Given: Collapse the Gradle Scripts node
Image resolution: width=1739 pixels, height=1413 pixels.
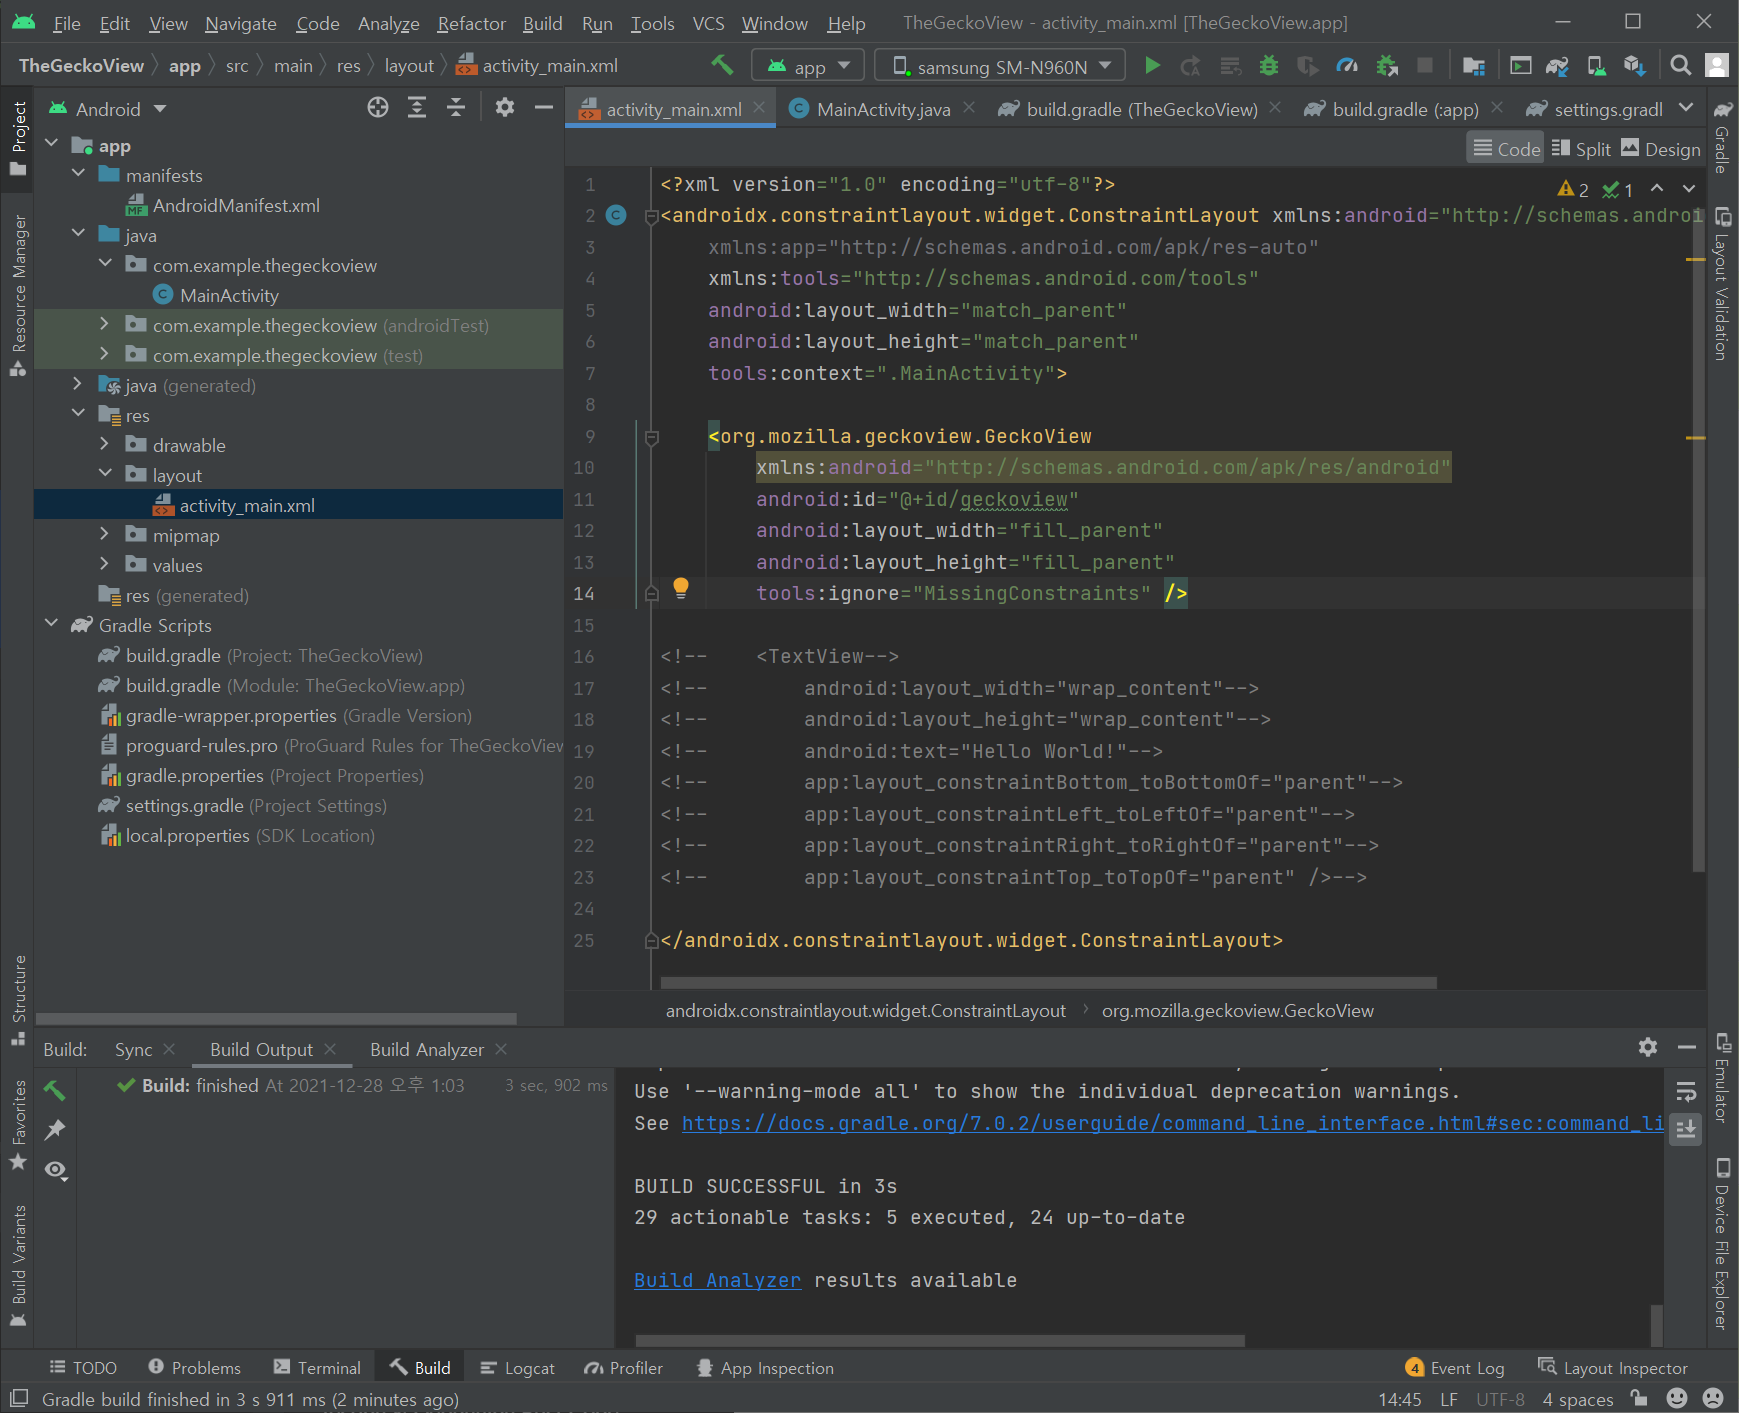Looking at the screenshot, I should (52, 625).
